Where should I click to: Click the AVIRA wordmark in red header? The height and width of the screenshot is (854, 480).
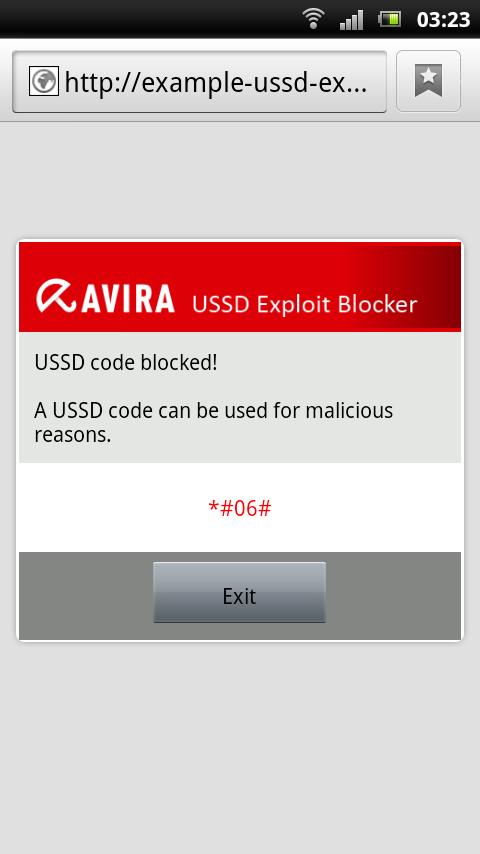129,298
